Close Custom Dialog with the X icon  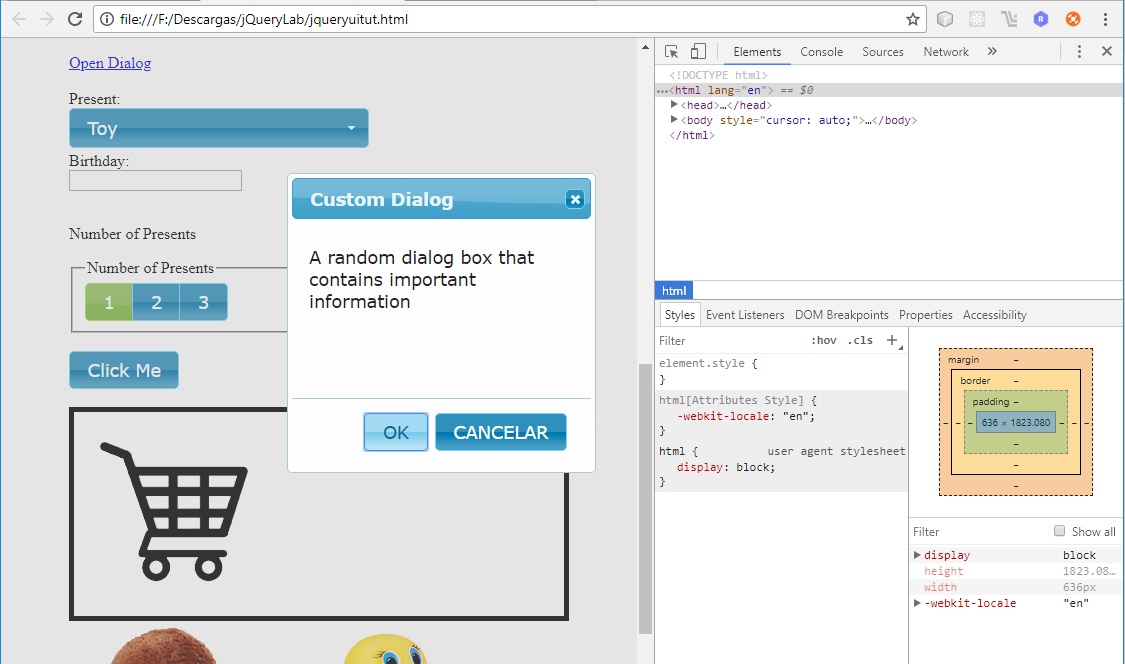coord(575,200)
